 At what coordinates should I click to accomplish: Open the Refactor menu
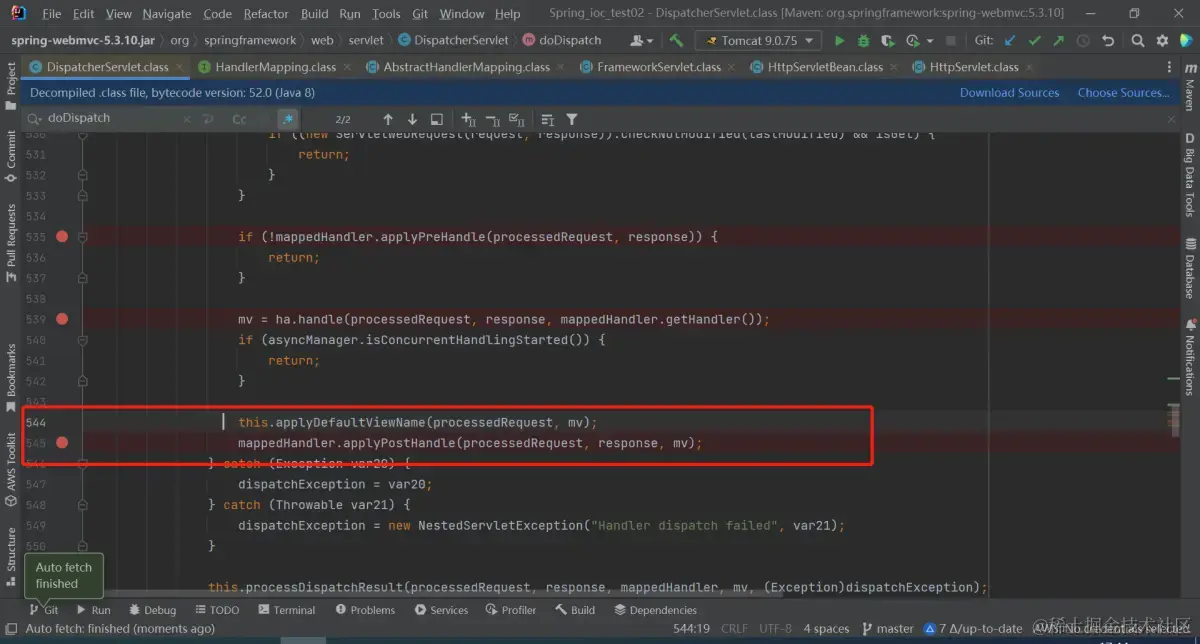click(x=266, y=14)
